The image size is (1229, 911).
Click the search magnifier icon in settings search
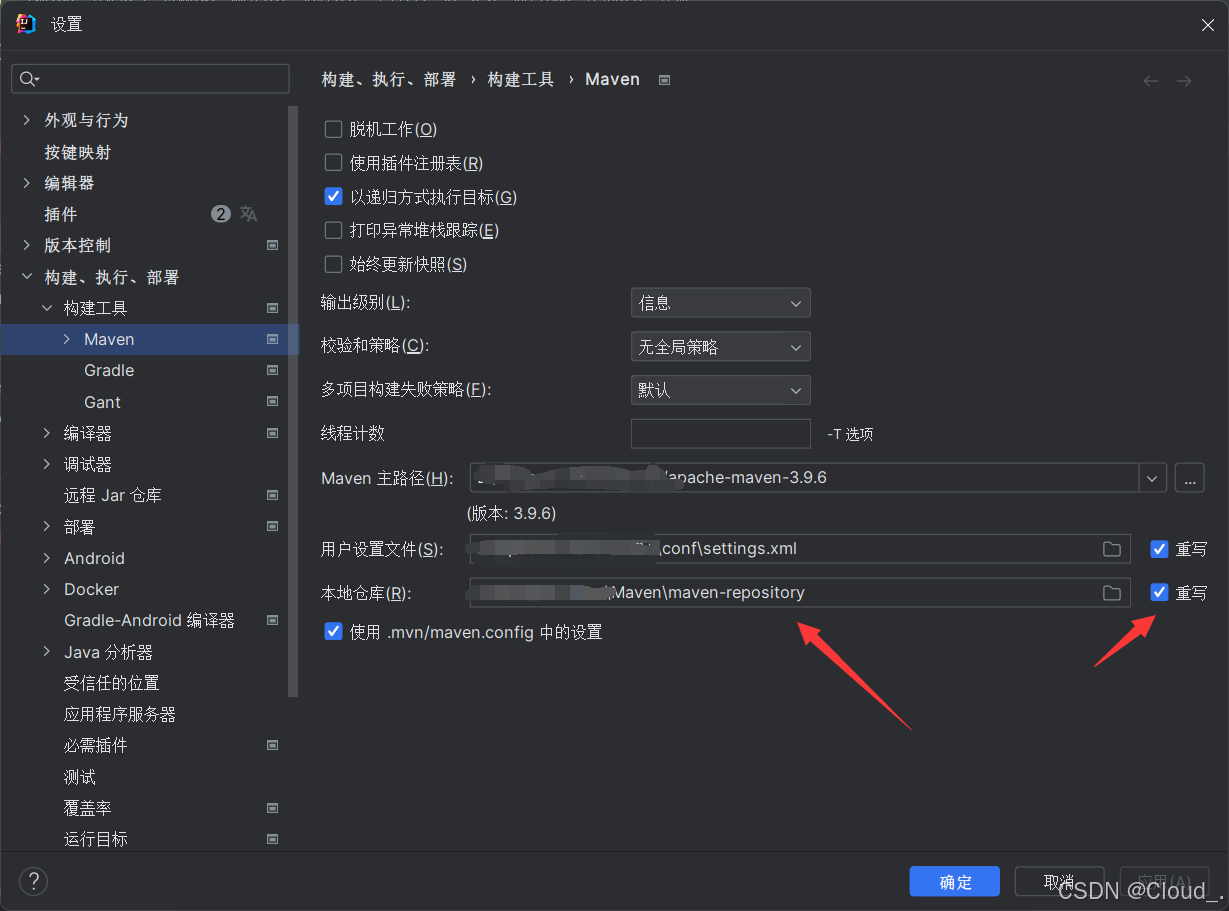28,79
